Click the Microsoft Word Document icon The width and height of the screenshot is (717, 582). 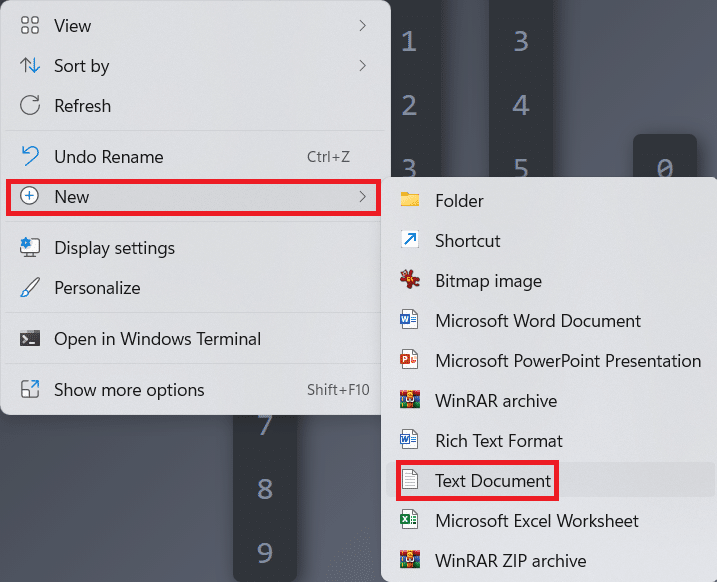tap(409, 320)
